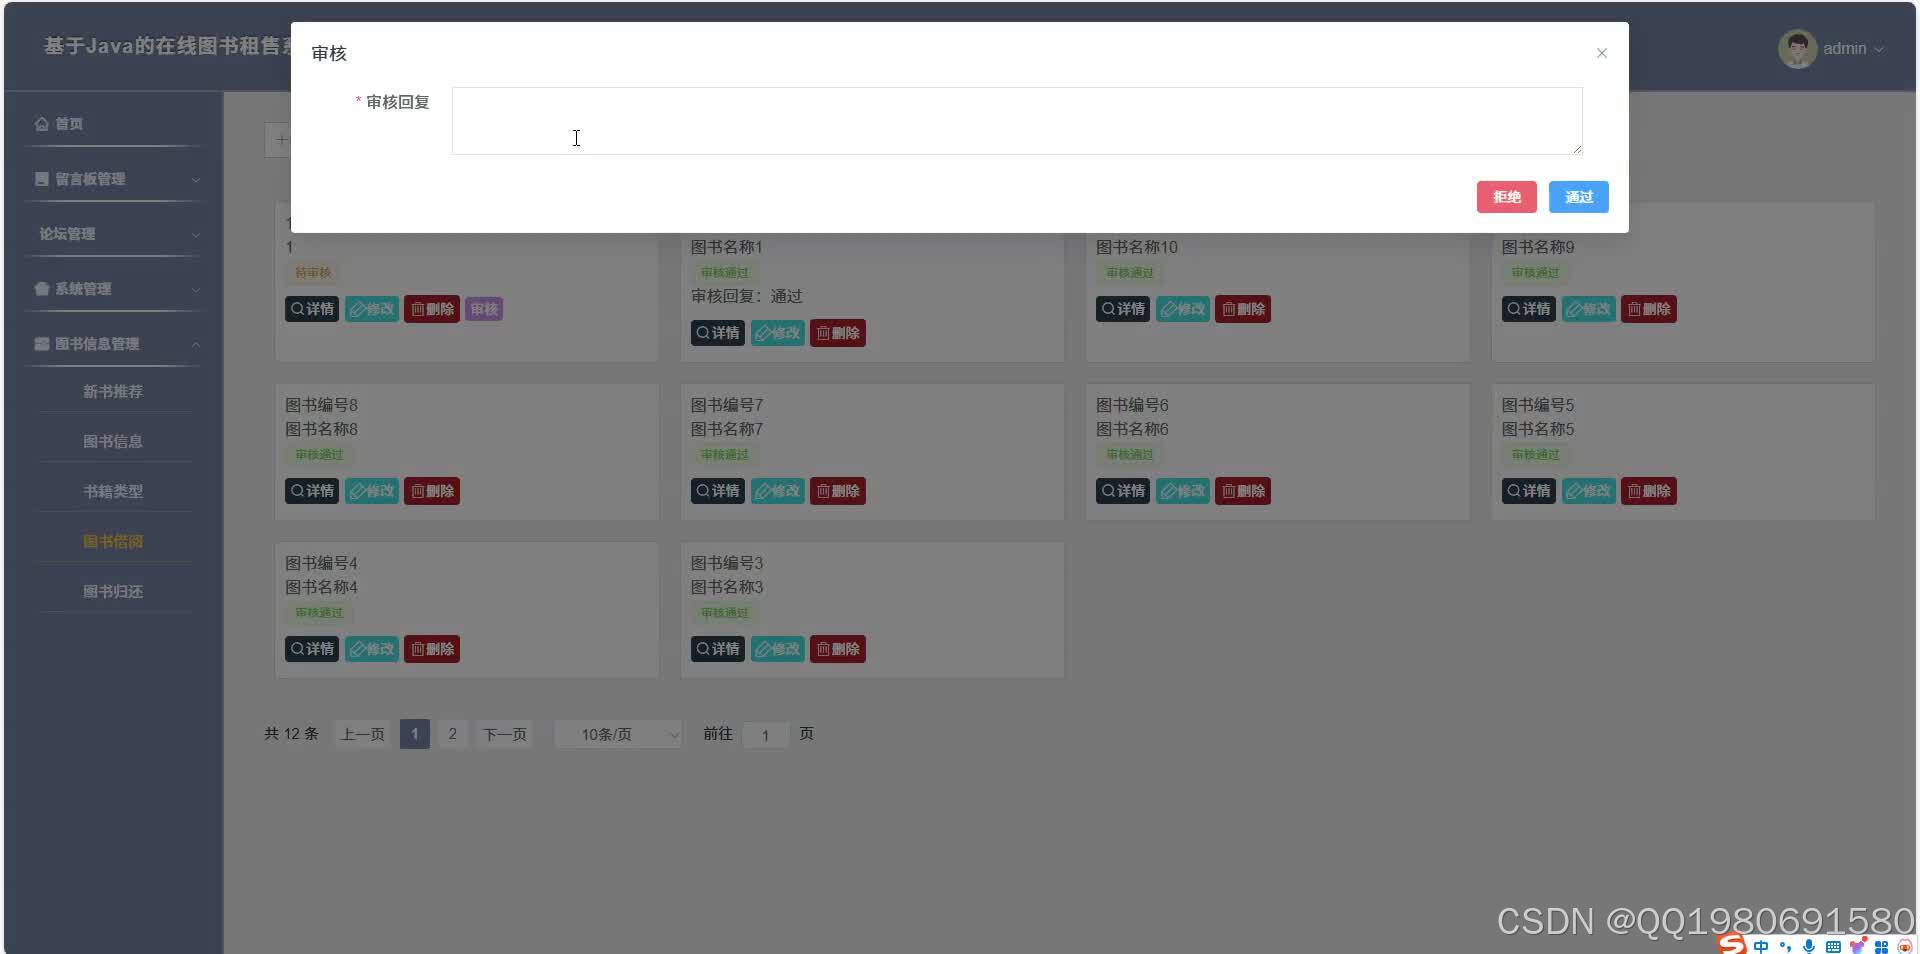This screenshot has width=1920, height=954.
Task: Go to page 2 in pagination
Action: 452,735
